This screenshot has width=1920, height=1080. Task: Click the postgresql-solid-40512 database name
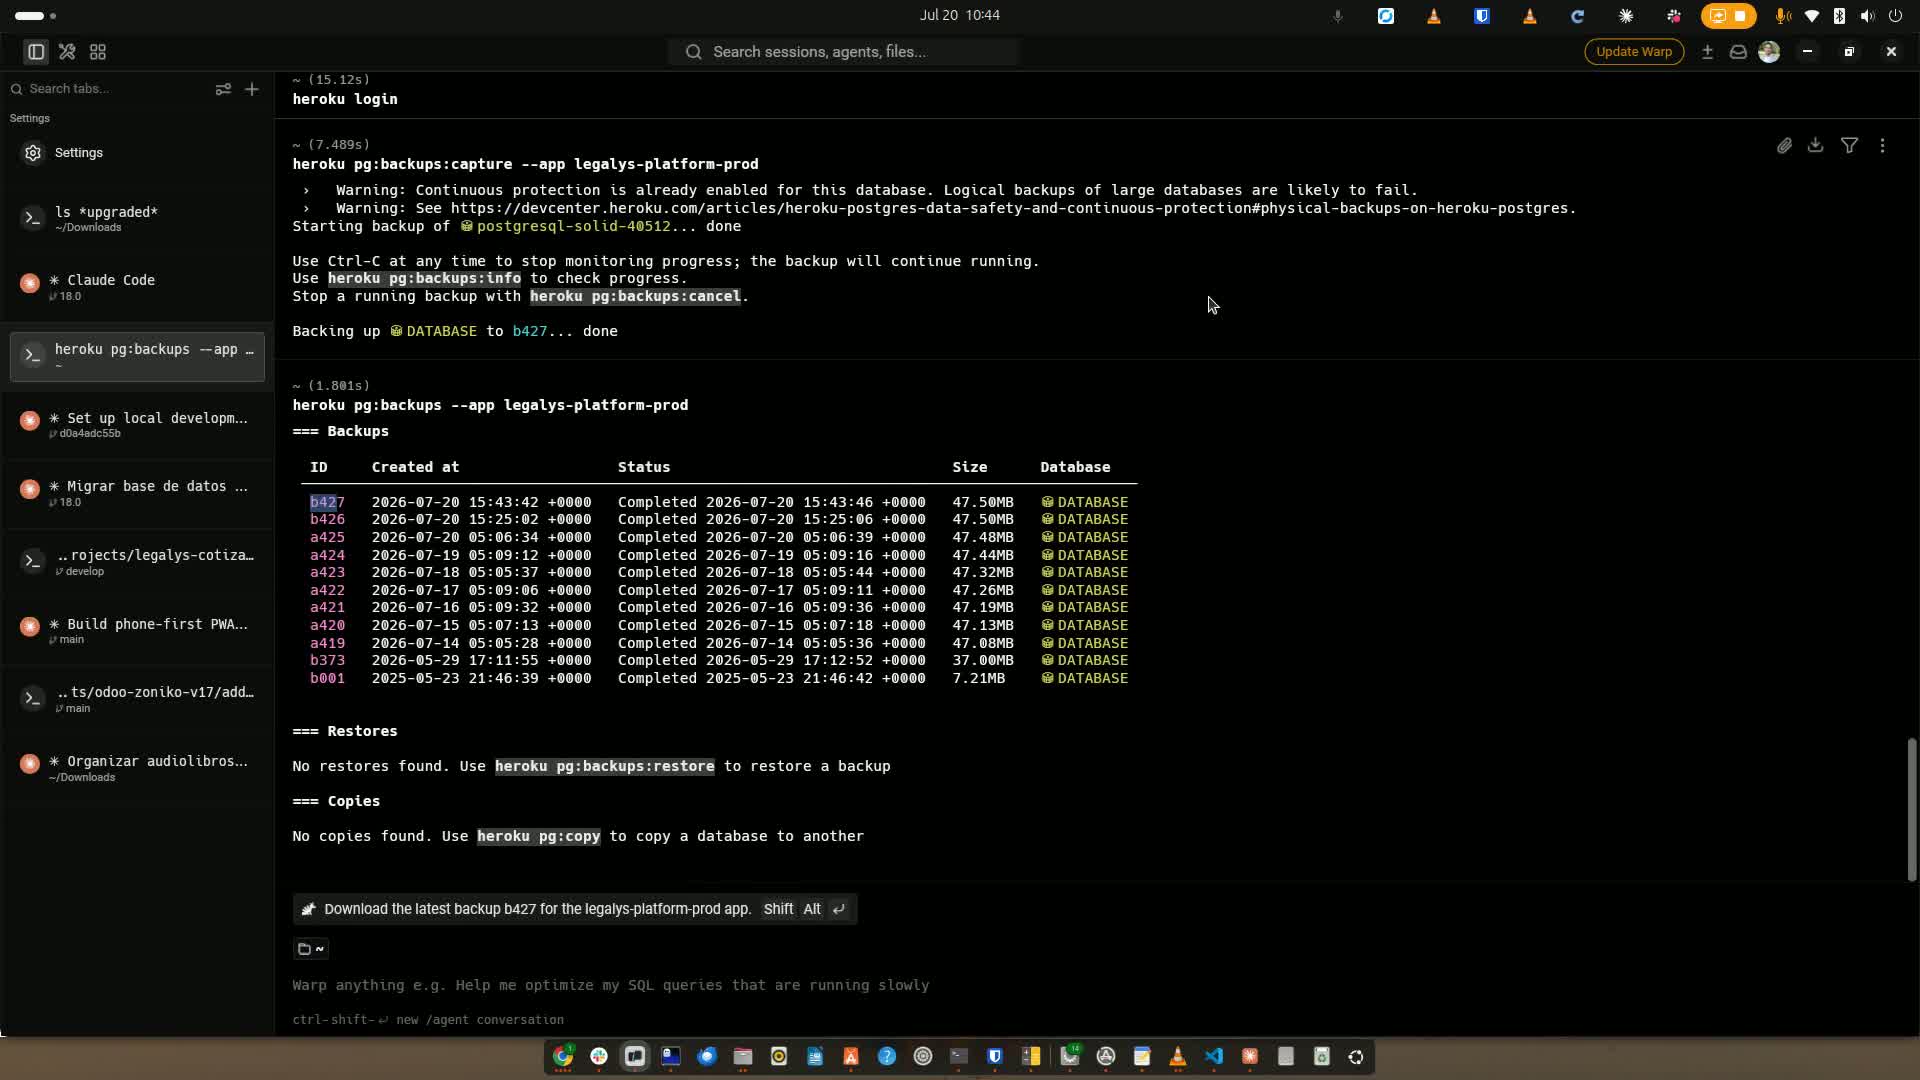[573, 226]
